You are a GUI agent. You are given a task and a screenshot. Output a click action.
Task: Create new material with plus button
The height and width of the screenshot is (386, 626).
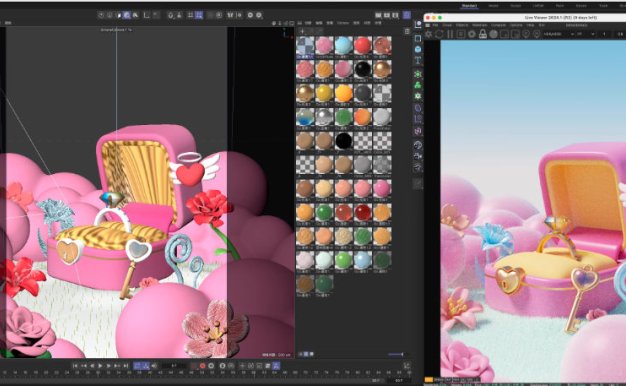(302, 31)
